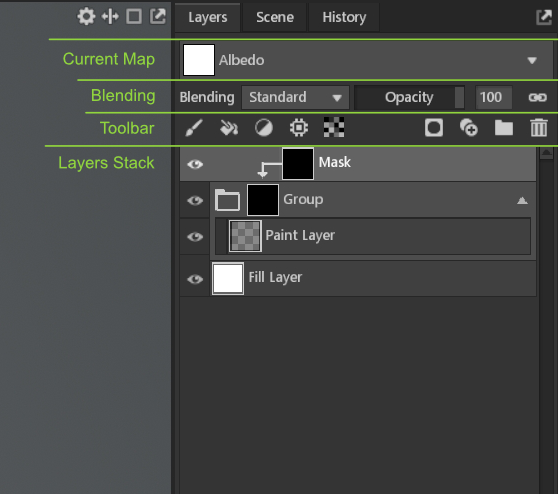Add an adjustment layer with half-circle icon
The image size is (558, 494).
264,128
